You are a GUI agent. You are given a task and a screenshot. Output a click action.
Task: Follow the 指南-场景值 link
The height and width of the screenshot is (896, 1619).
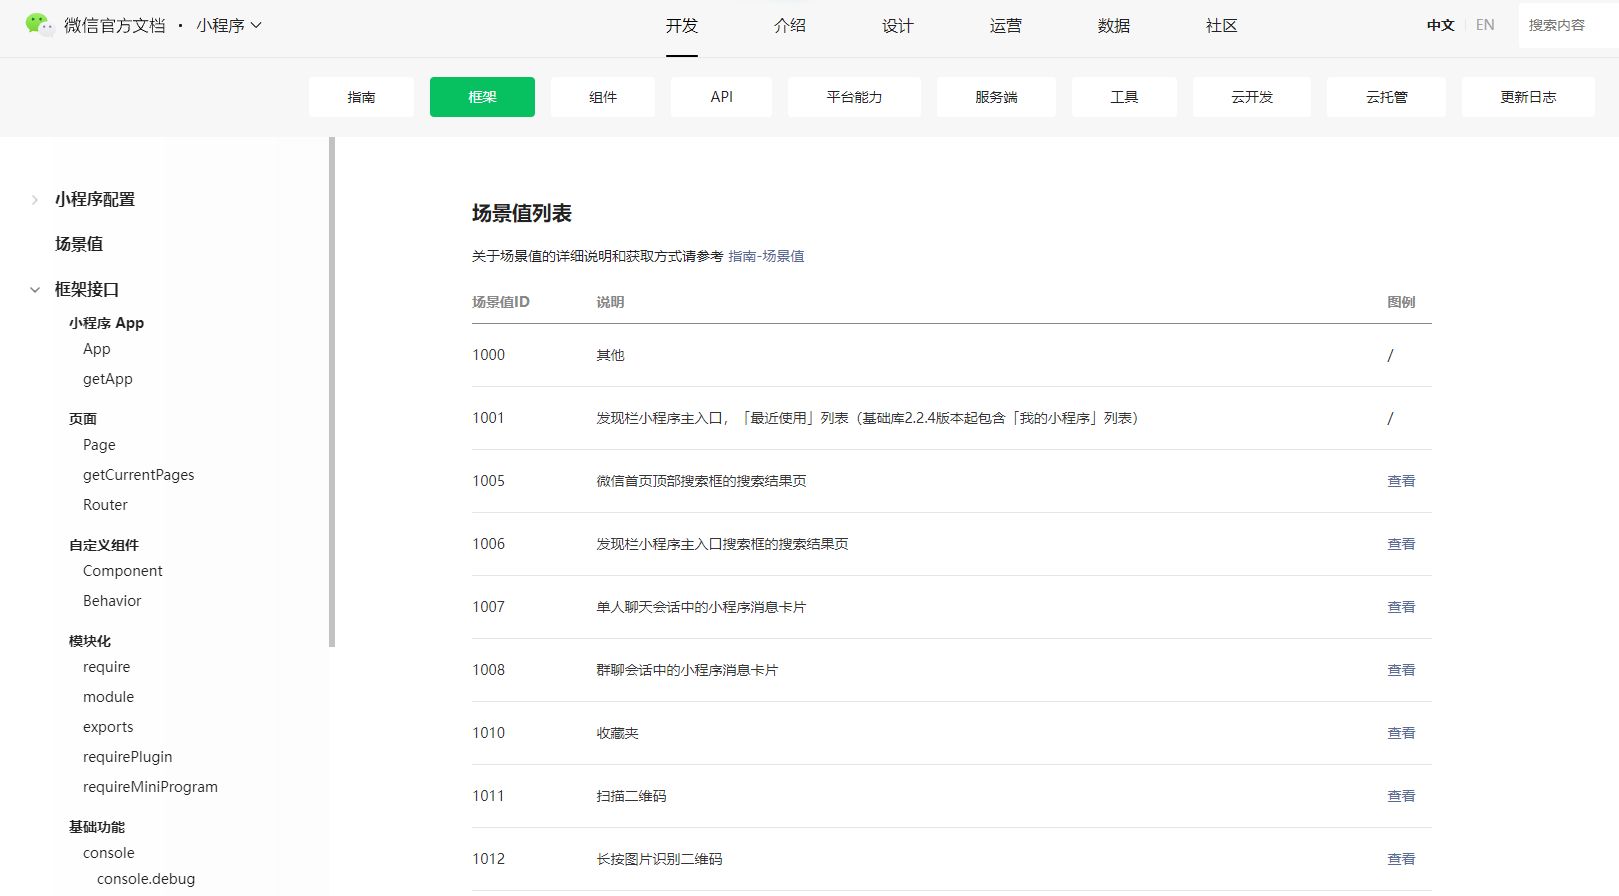coord(766,256)
